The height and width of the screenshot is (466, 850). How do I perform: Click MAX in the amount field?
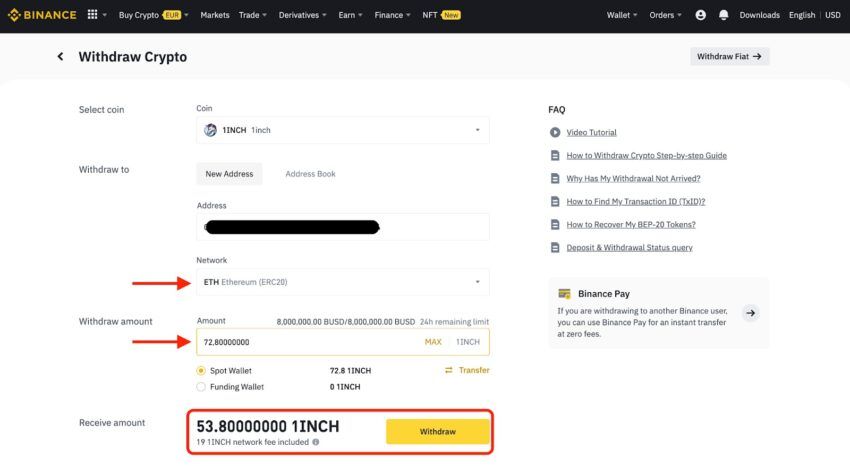tap(433, 342)
